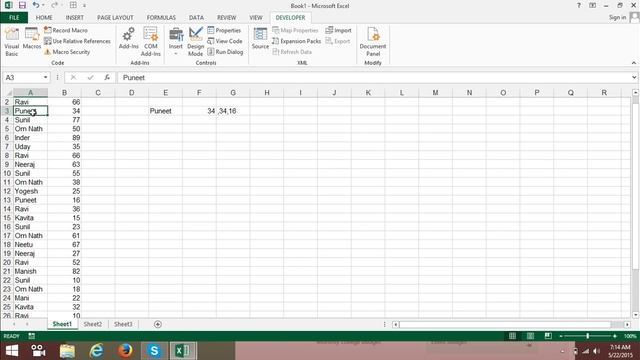Switch to the VIEW tab
Image resolution: width=640 pixels, height=360 pixels.
pos(256,18)
